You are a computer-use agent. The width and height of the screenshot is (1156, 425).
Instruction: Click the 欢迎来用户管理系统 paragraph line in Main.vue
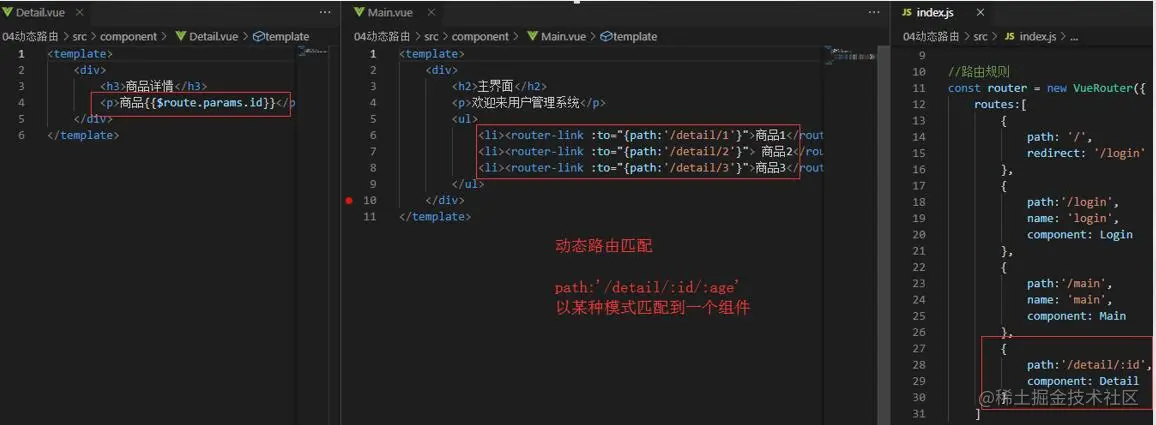point(529,103)
